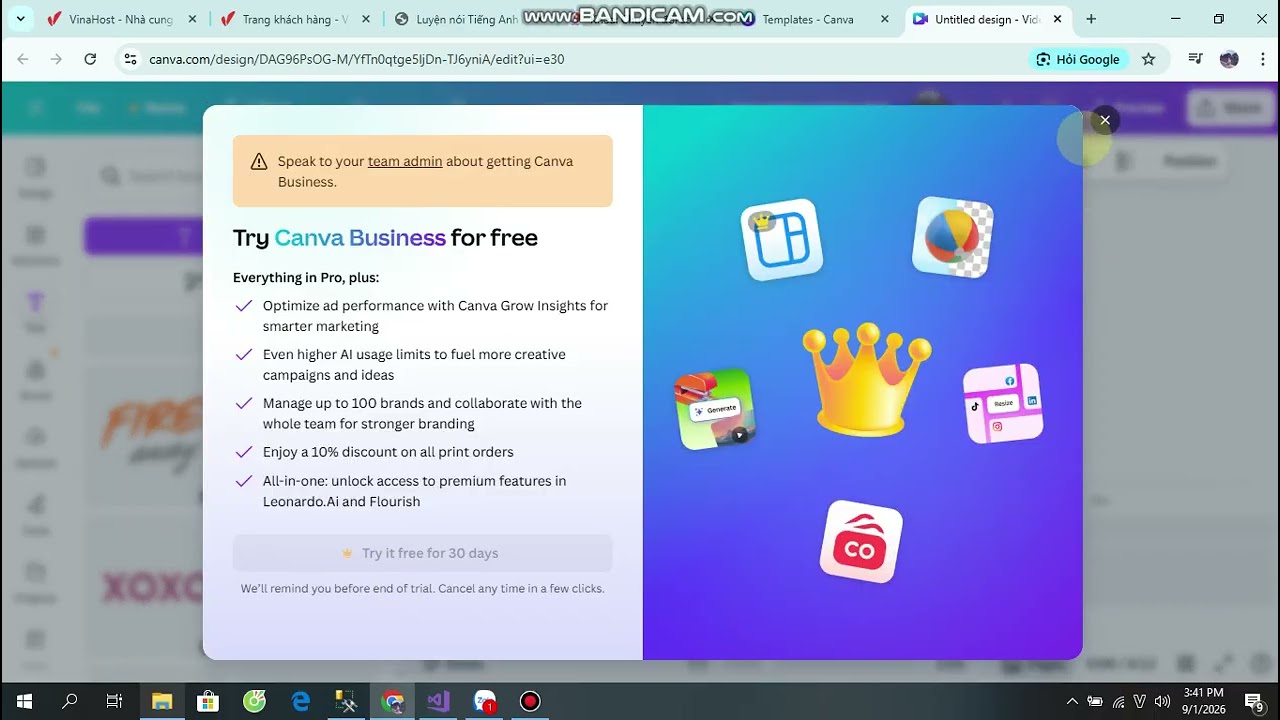Open the hammer tool app on taskbar
This screenshot has height=720, width=1280.
point(346,701)
